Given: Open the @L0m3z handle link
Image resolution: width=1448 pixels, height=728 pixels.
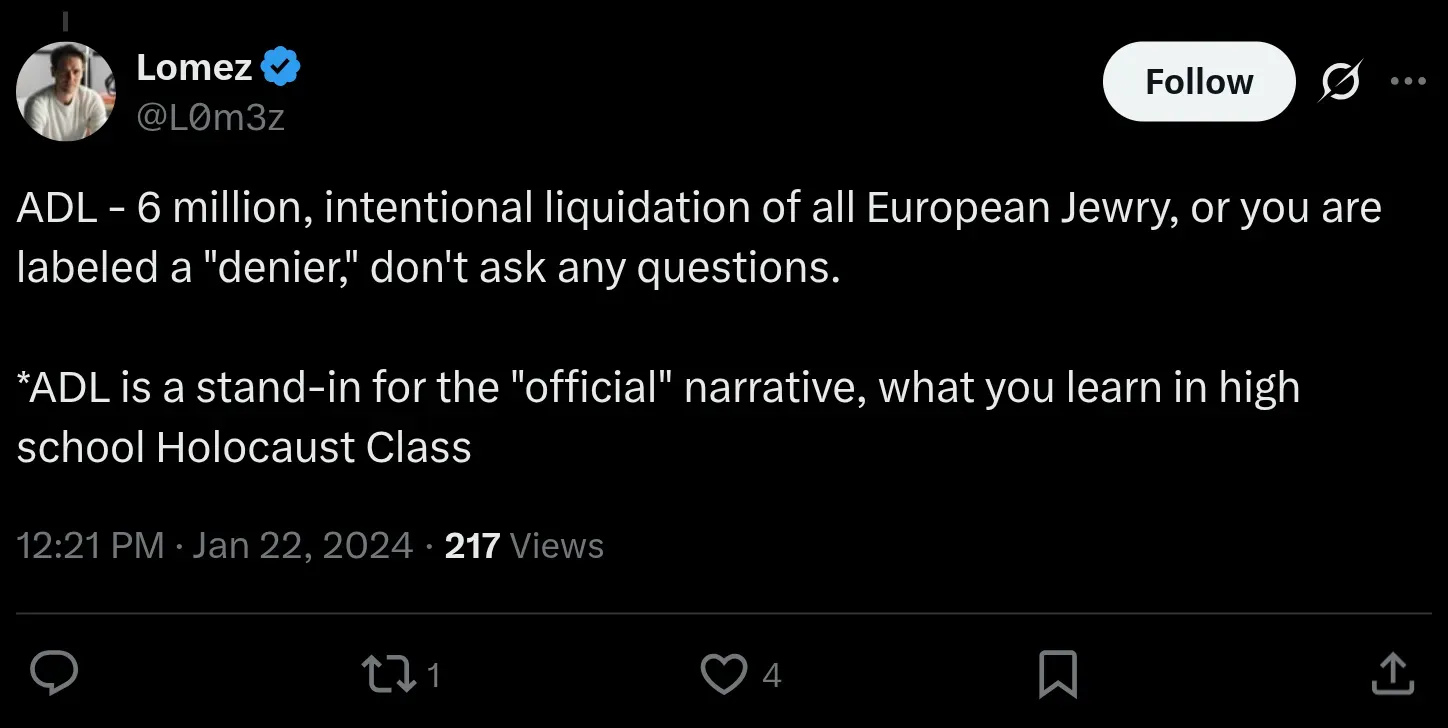Looking at the screenshot, I should click(x=210, y=118).
